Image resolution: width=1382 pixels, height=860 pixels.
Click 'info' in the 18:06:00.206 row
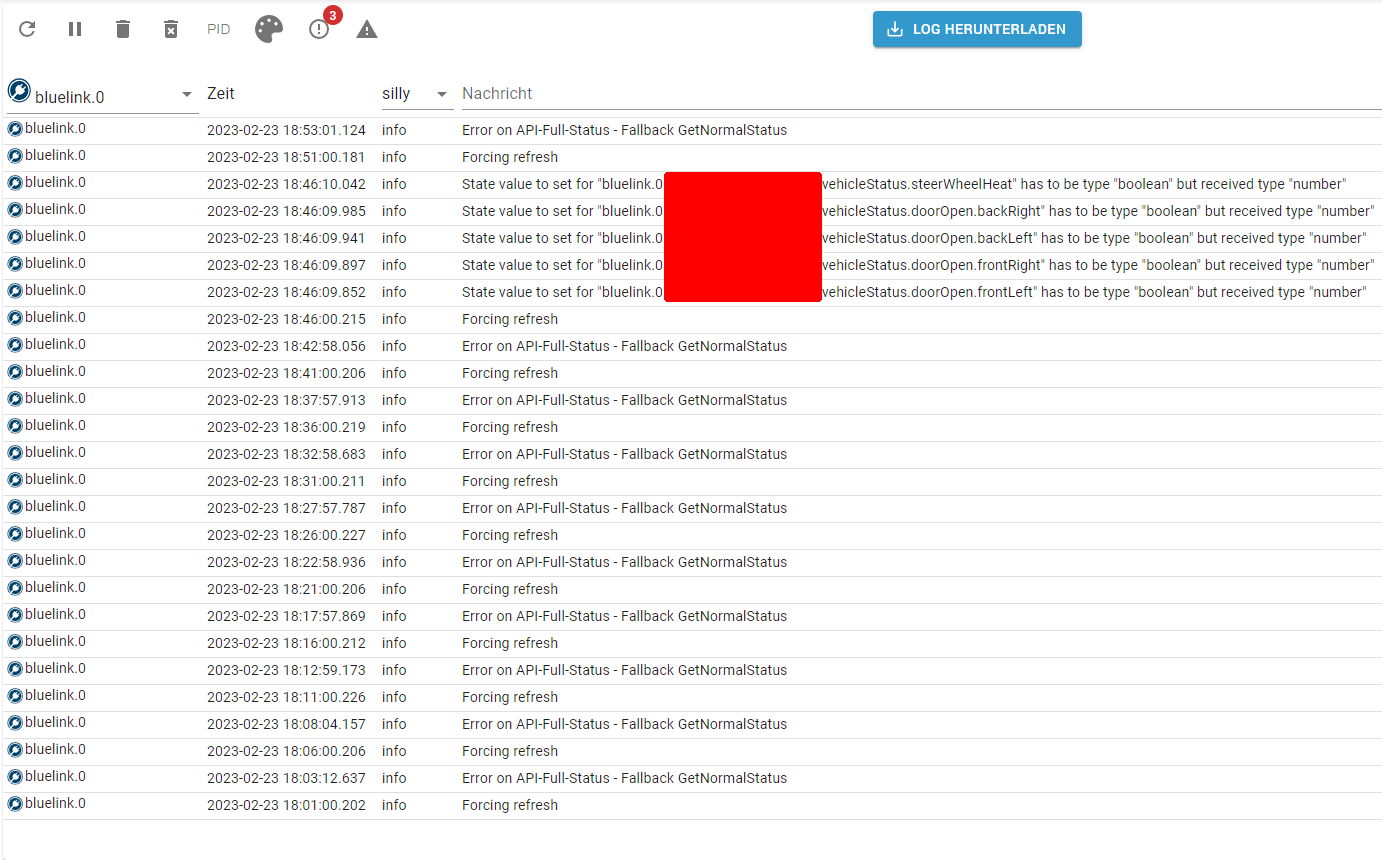tap(394, 751)
